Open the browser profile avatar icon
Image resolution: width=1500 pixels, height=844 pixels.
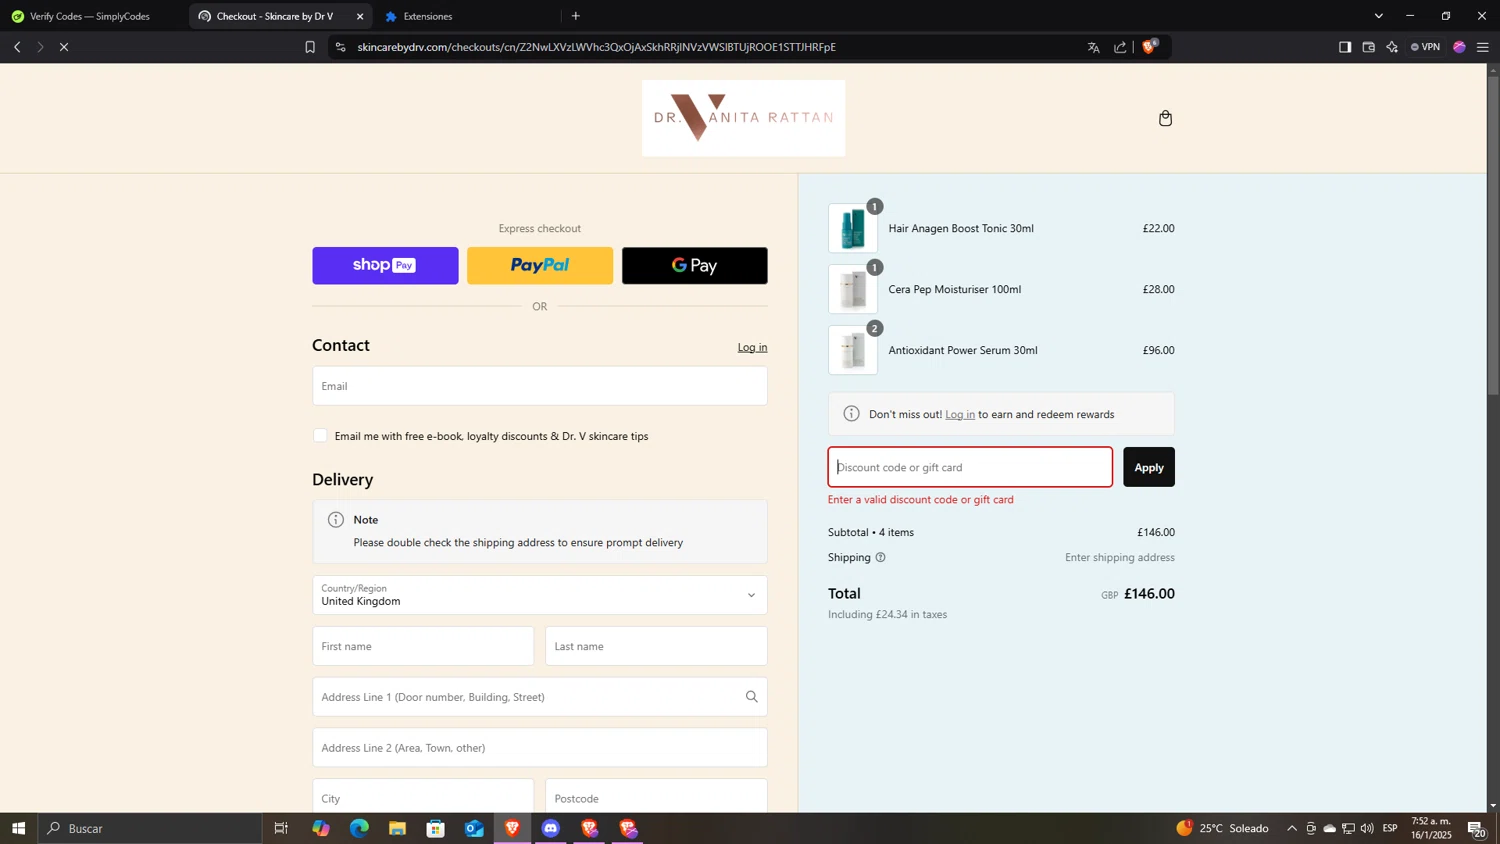pyautogui.click(x=1459, y=47)
